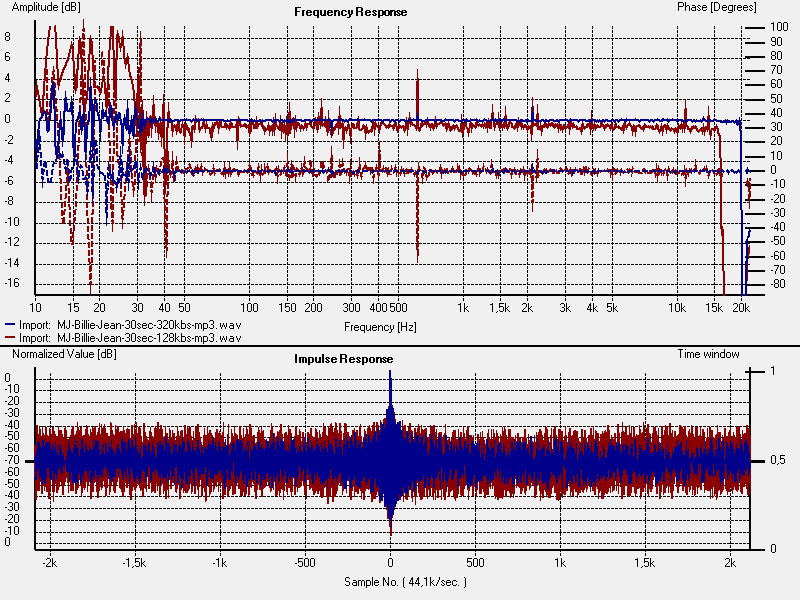Click the 0.5 time window marker
Image resolution: width=800 pixels, height=600 pixels.
[x=778, y=460]
